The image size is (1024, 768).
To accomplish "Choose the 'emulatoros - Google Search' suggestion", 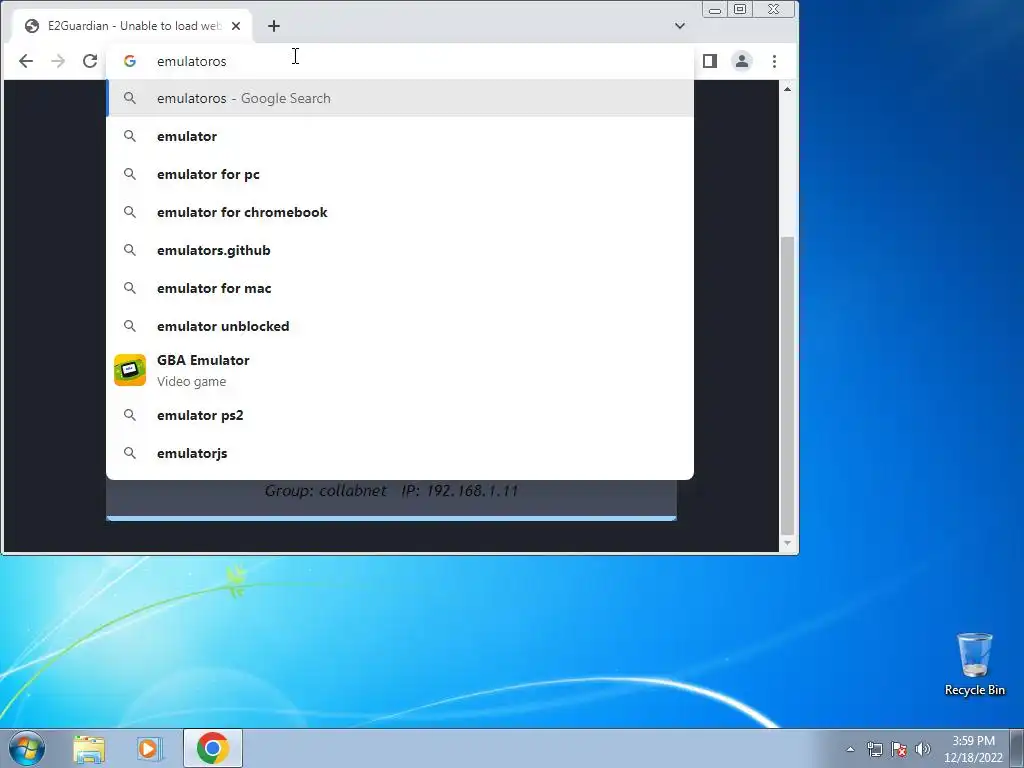I will point(400,98).
